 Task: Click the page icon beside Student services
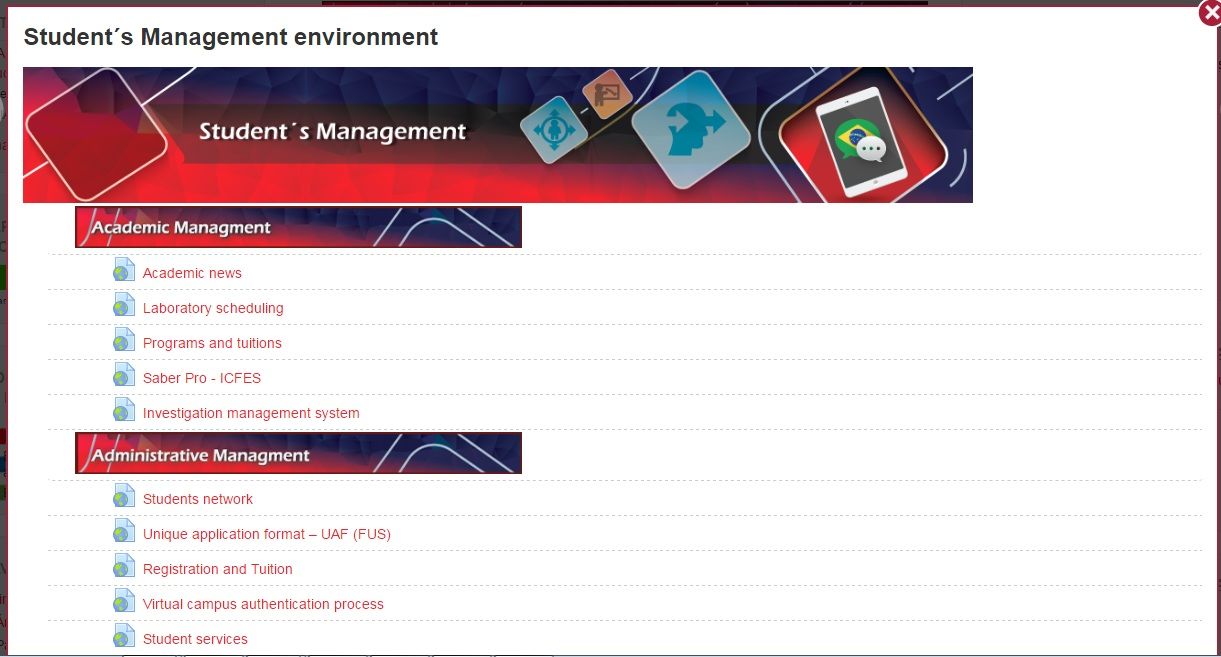[x=124, y=636]
